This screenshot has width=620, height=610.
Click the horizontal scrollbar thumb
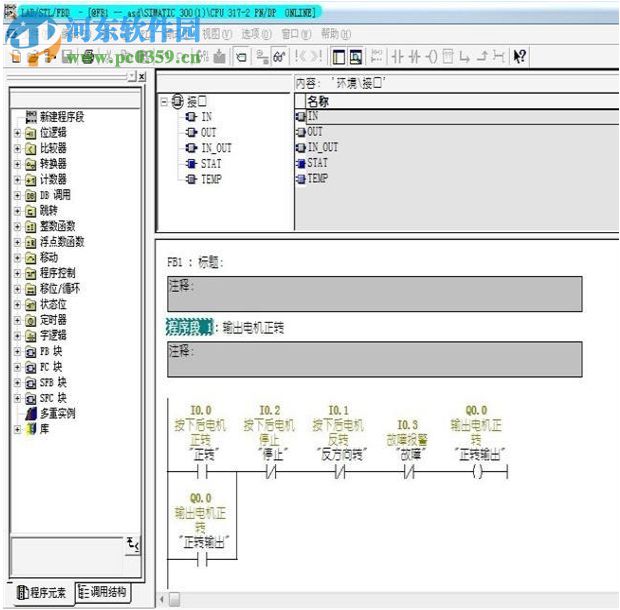[174, 600]
